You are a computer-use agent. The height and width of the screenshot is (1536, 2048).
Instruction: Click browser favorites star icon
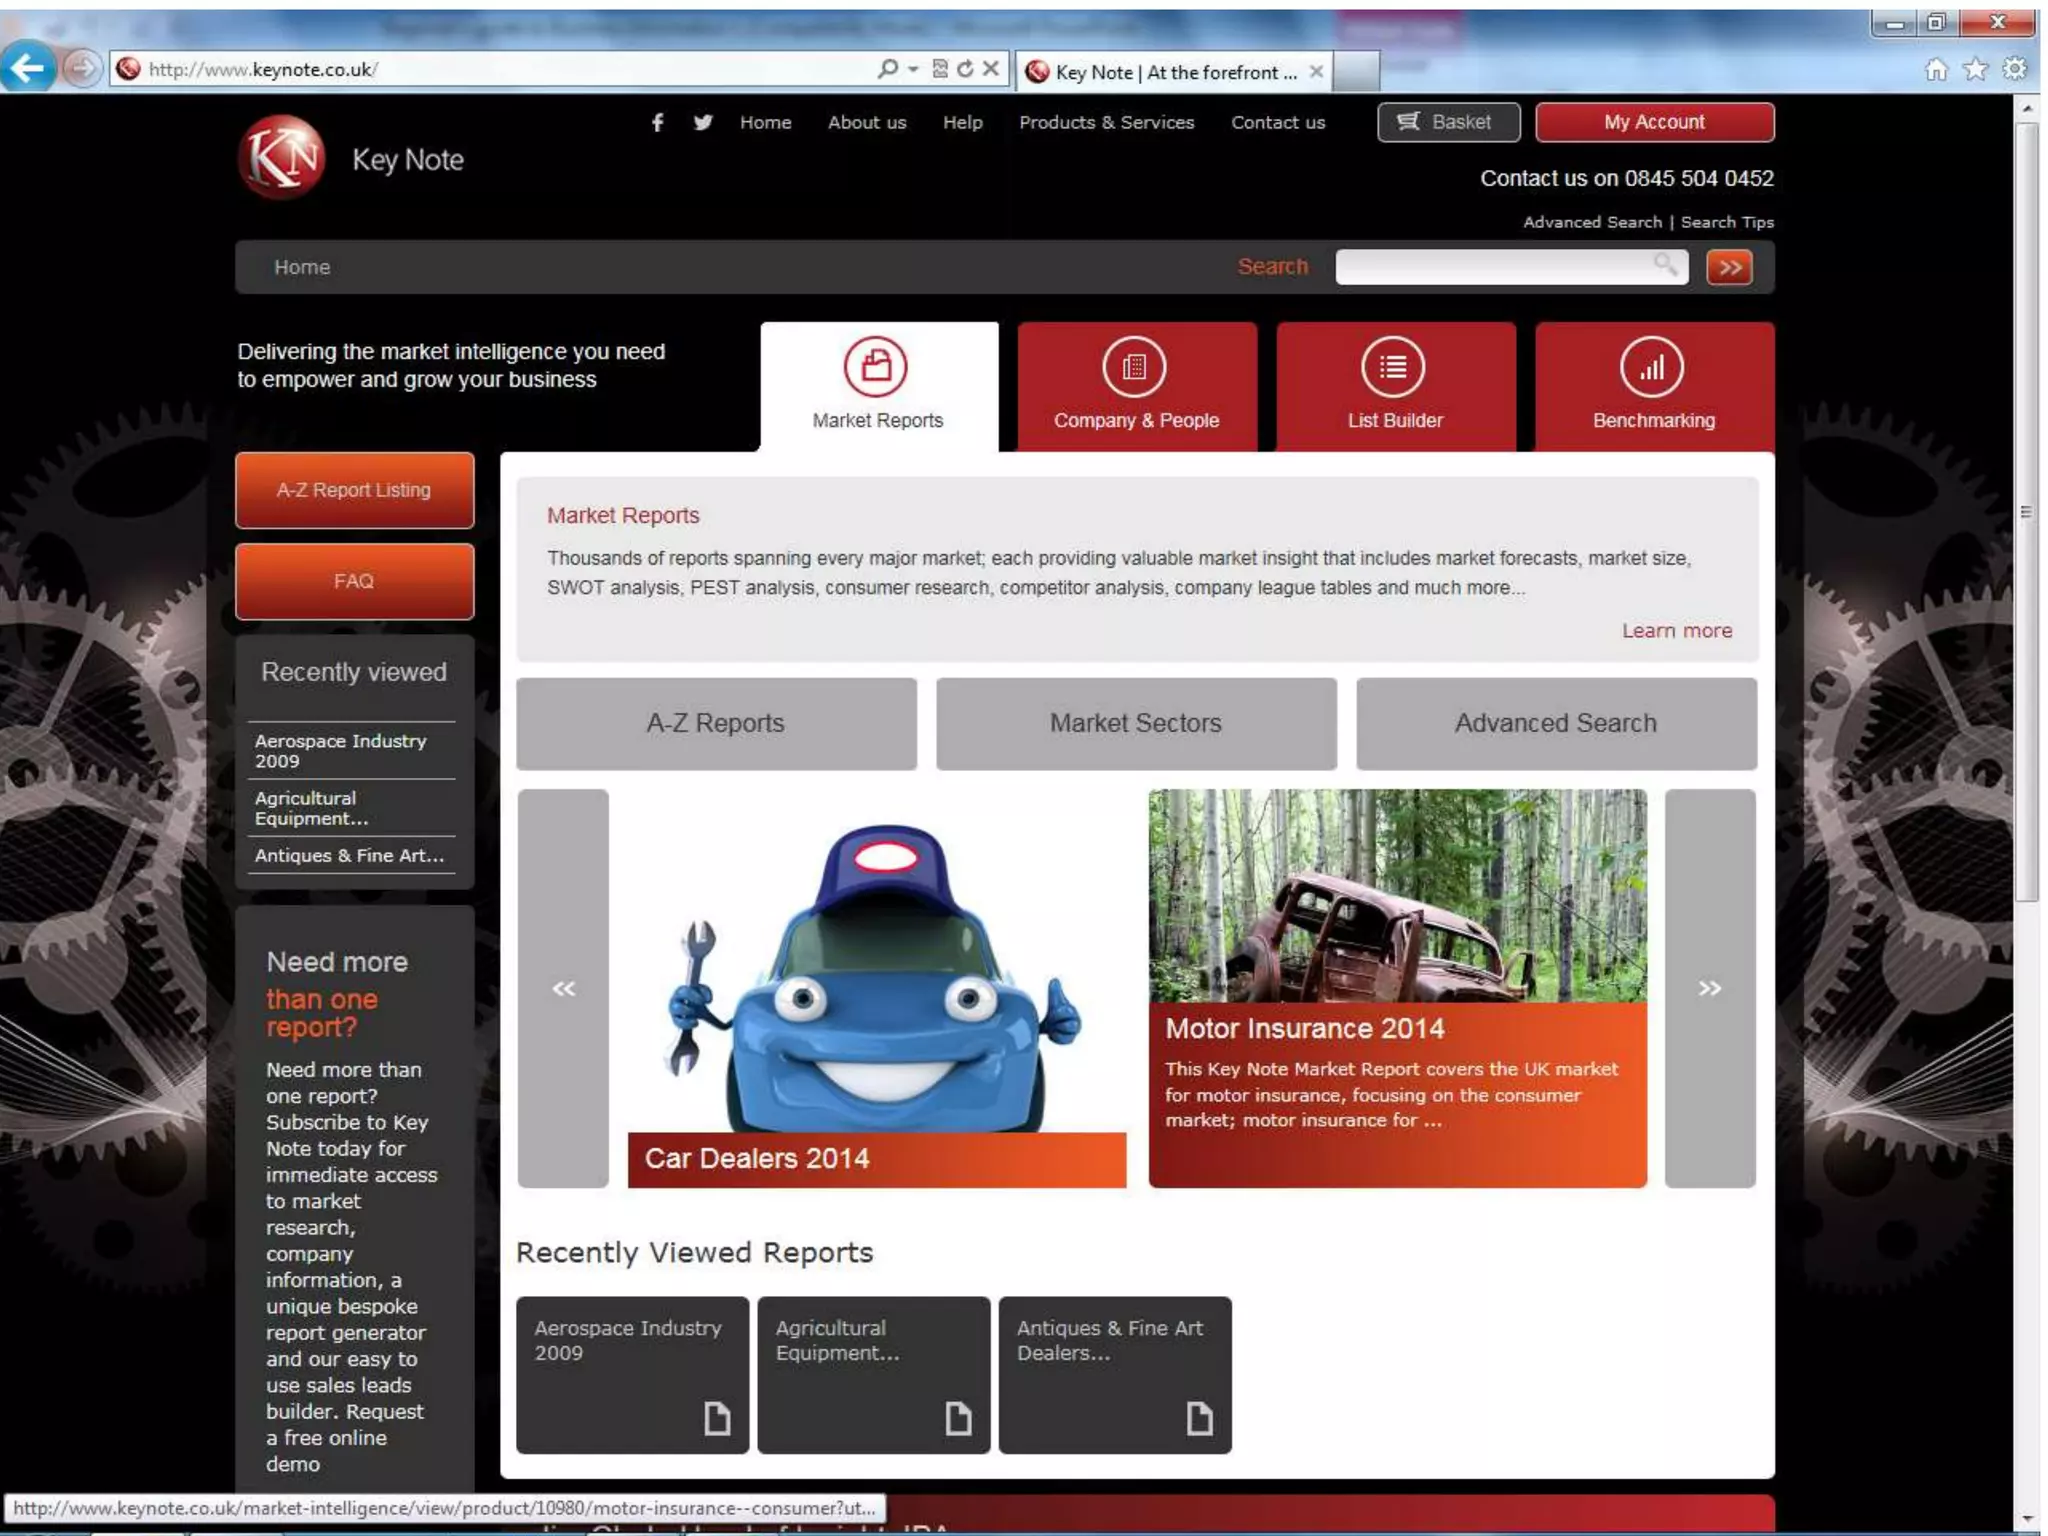pos(1975,68)
